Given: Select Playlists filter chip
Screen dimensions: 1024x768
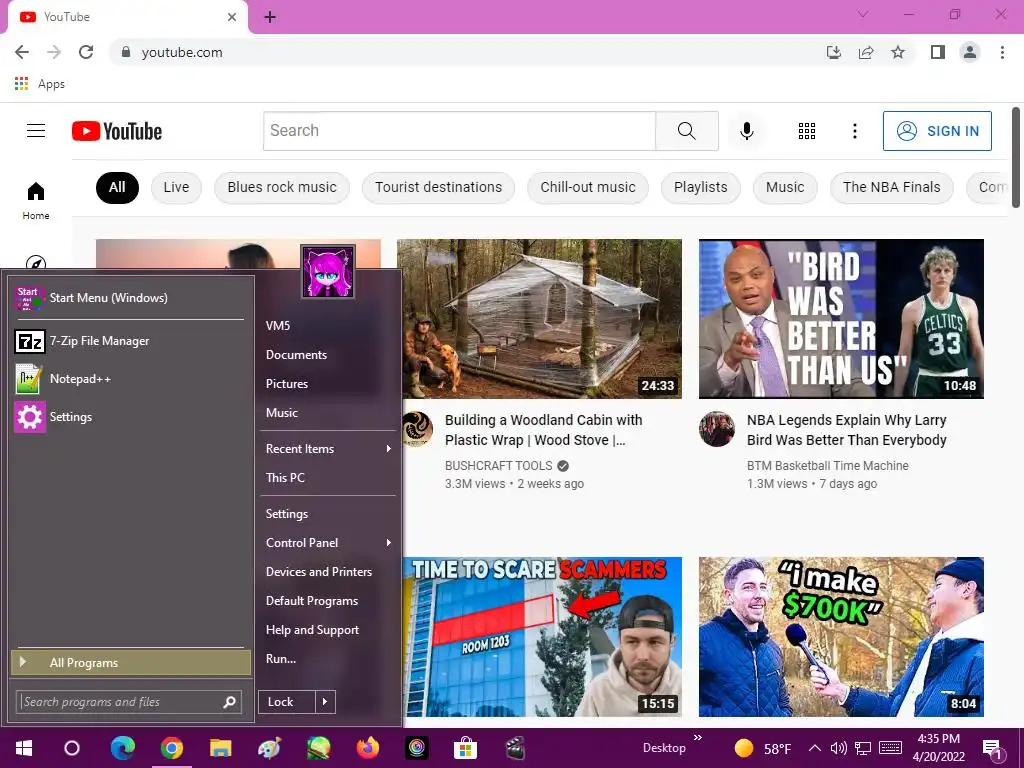Looking at the screenshot, I should (x=701, y=187).
